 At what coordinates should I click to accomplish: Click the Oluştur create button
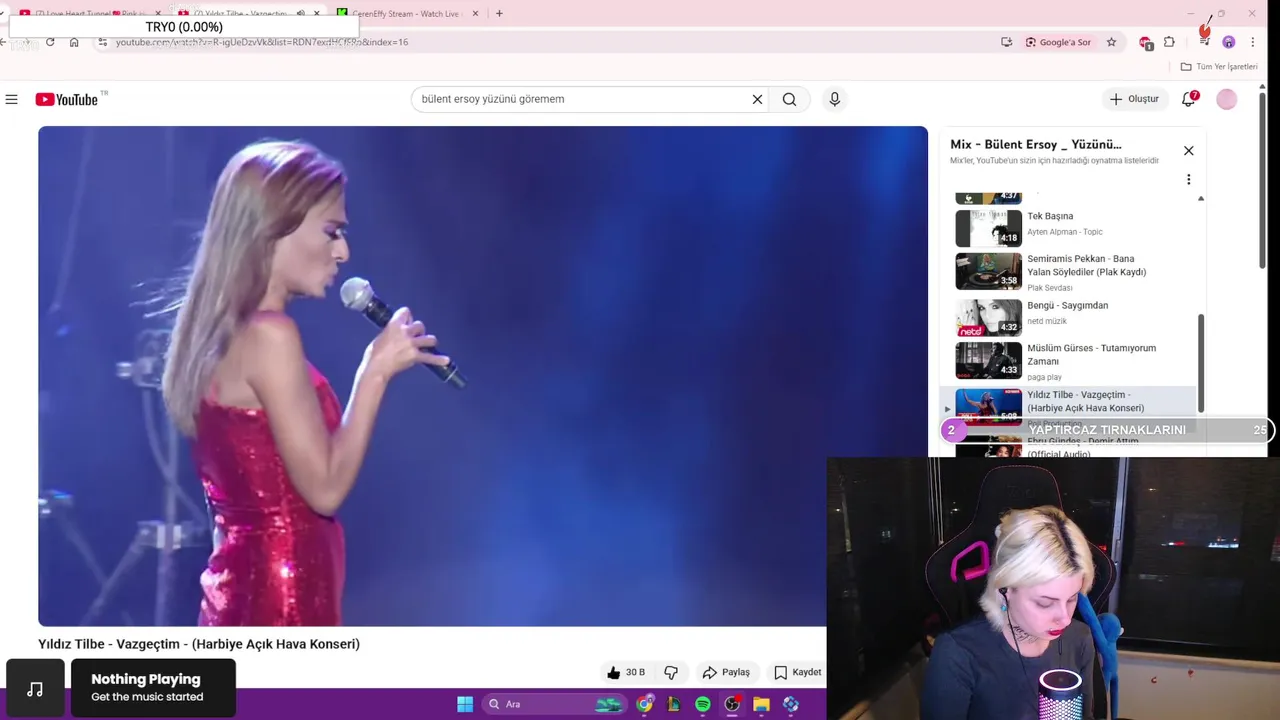pyautogui.click(x=1134, y=99)
